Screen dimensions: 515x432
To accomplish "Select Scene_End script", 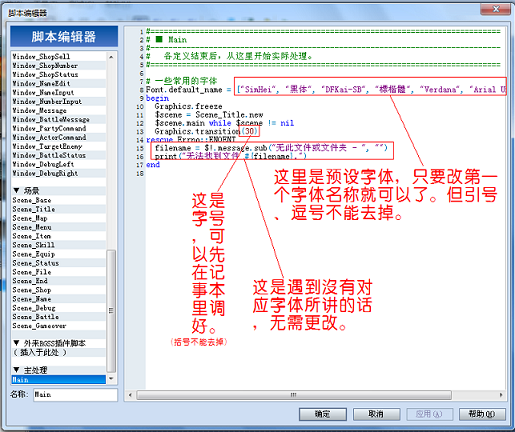I will point(59,281).
